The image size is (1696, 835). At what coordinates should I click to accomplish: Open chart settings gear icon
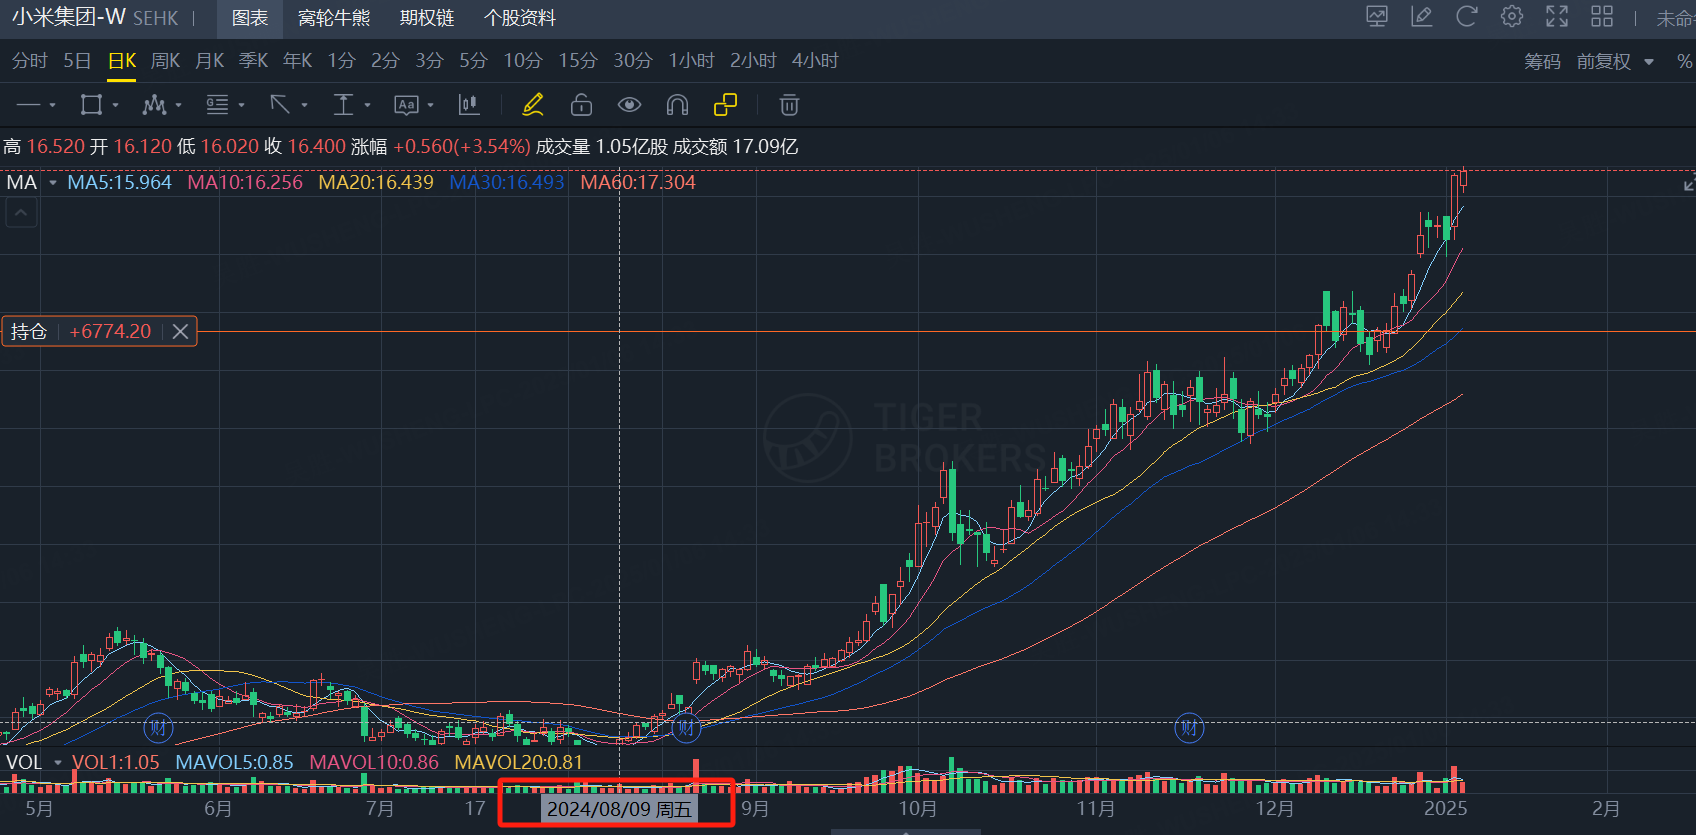point(1512,17)
